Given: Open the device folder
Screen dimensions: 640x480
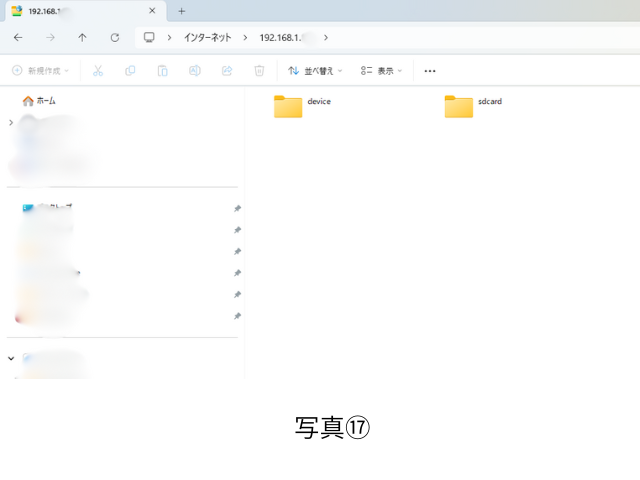Looking at the screenshot, I should pyautogui.click(x=288, y=106).
